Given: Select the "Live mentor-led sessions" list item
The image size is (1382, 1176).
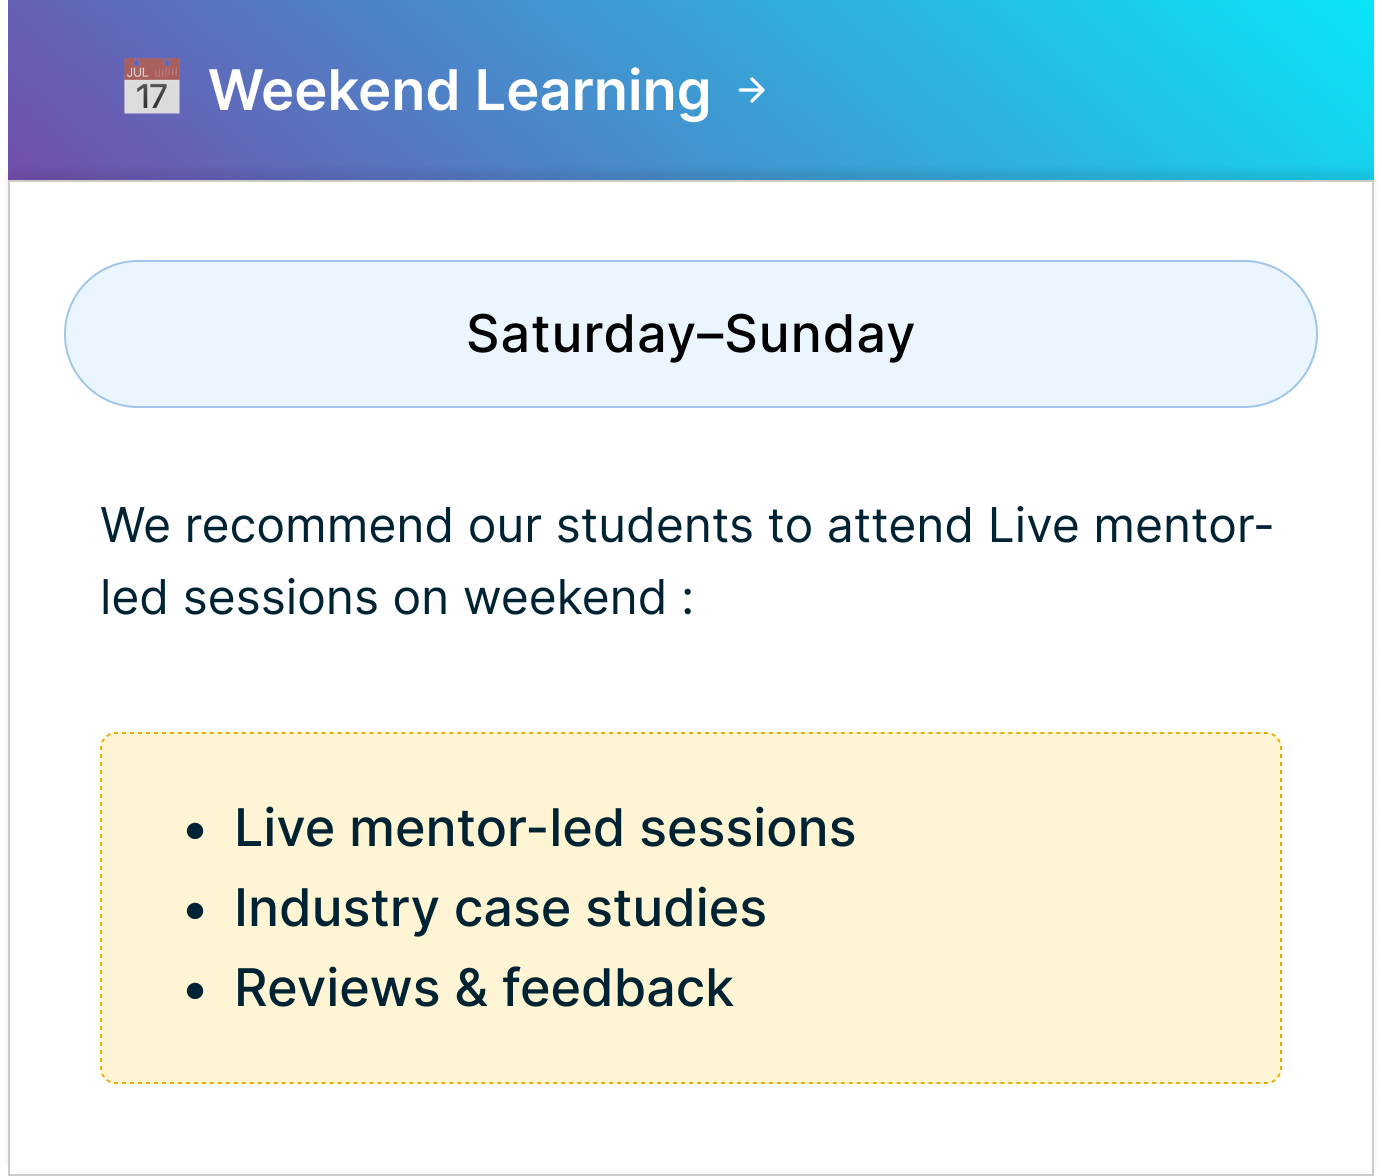Looking at the screenshot, I should click(x=544, y=829).
